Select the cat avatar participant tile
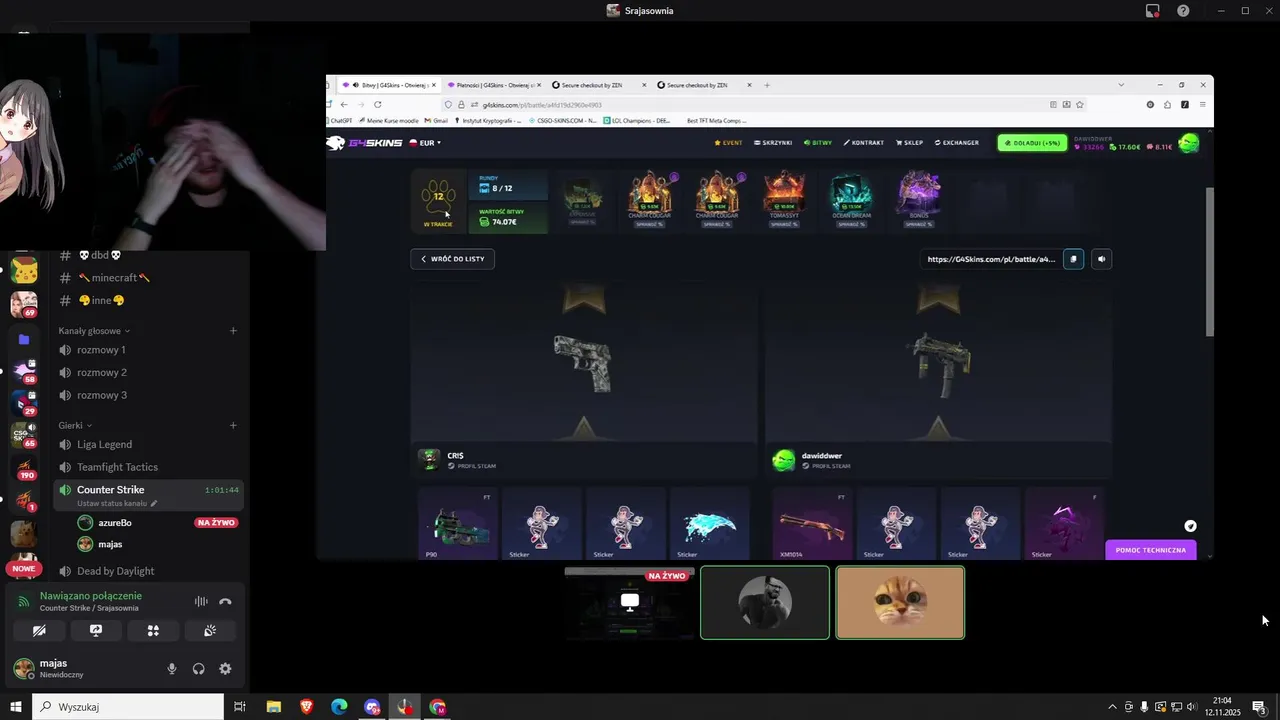Screen dimensions: 1280x720 pyautogui.click(x=900, y=603)
